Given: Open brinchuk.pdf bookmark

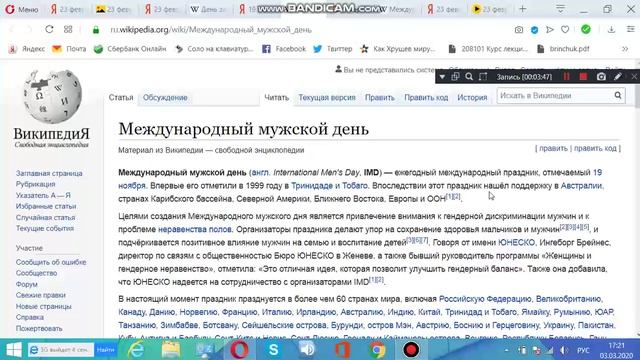Looking at the screenshot, I should 563,49.
